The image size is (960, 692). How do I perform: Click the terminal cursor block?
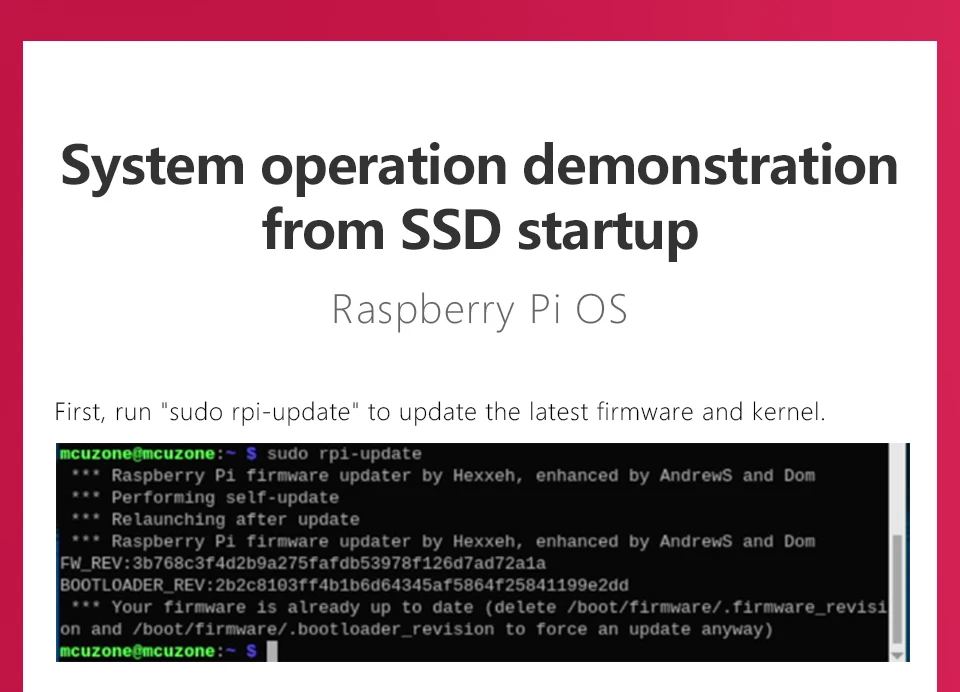coord(271,652)
